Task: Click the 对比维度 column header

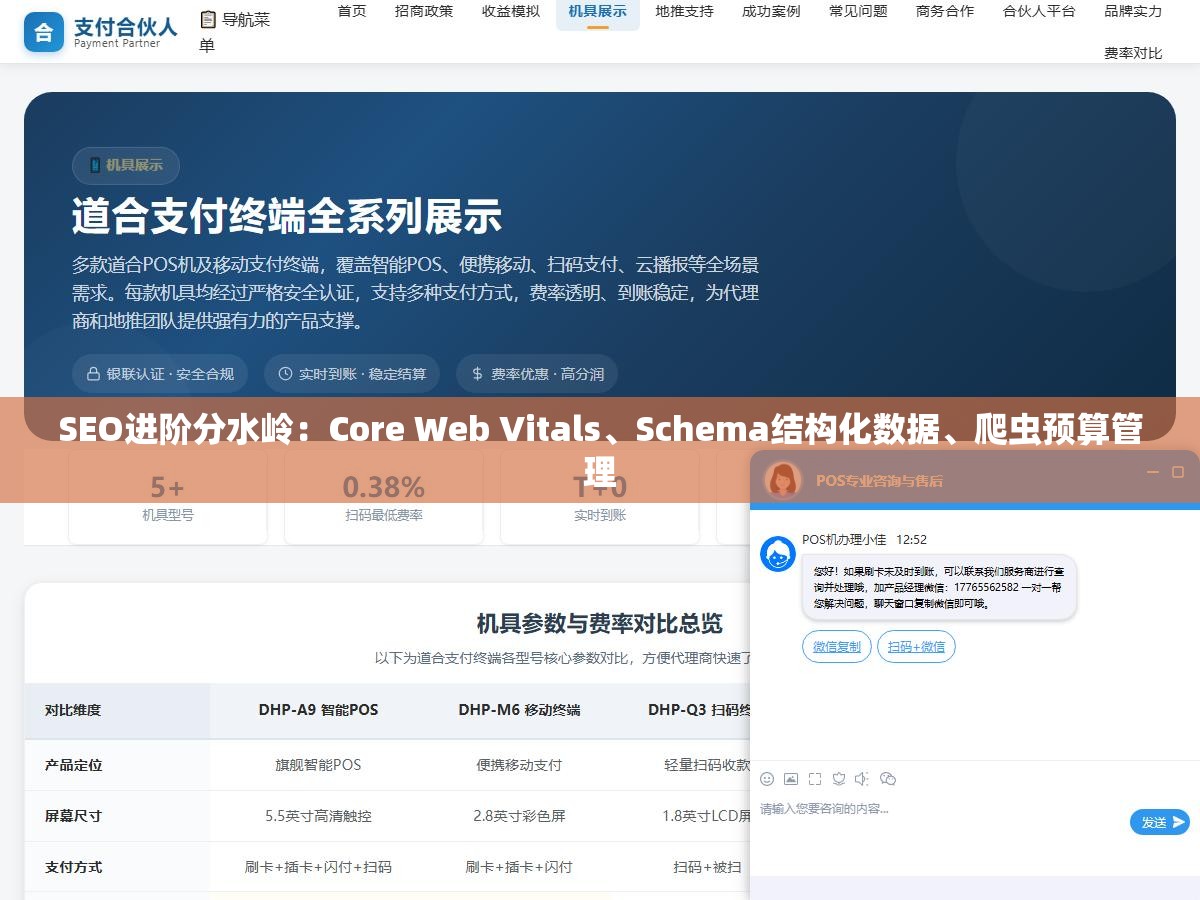Action: (x=73, y=710)
